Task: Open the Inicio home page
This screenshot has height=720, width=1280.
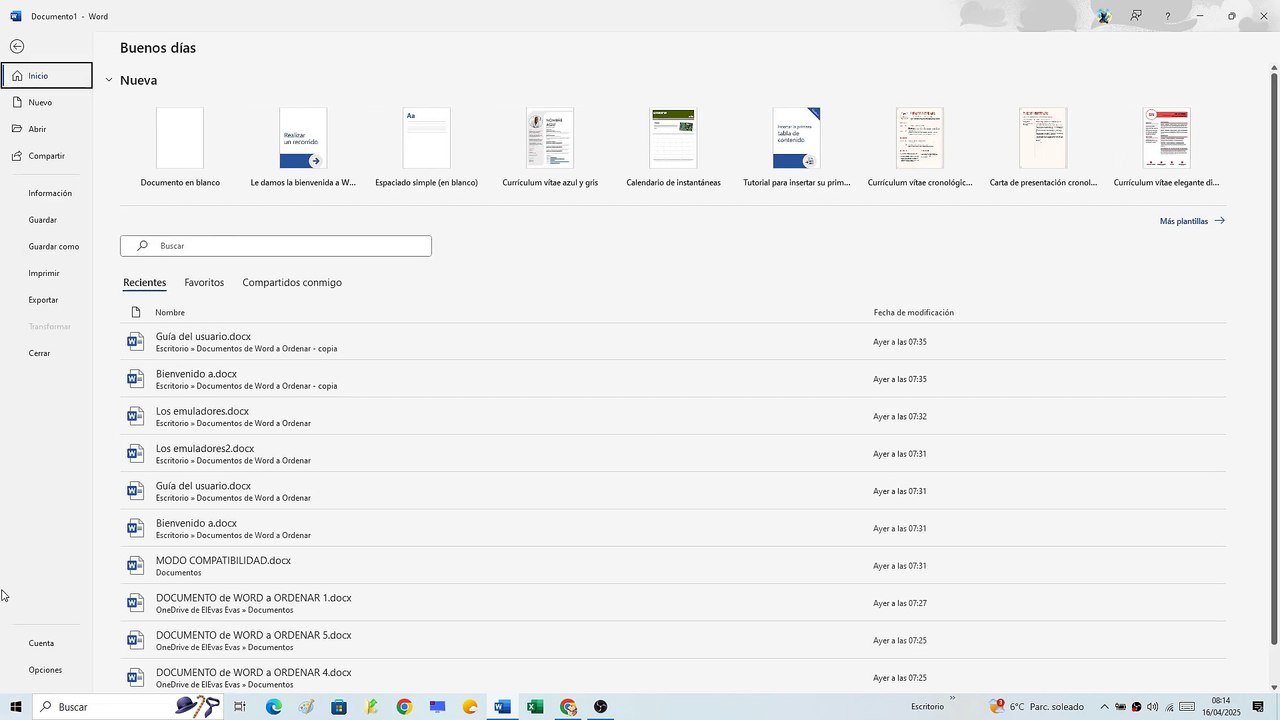Action: pyautogui.click(x=47, y=76)
